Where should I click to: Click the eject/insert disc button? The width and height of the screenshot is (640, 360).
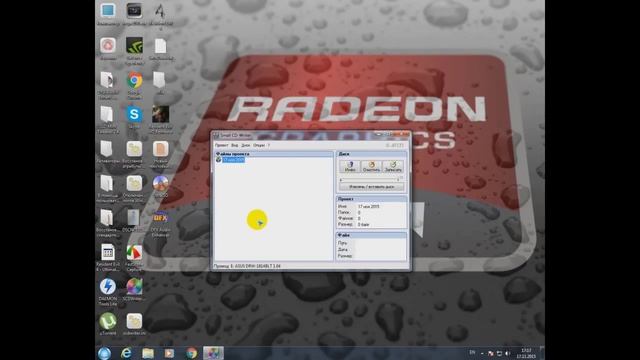(371, 187)
